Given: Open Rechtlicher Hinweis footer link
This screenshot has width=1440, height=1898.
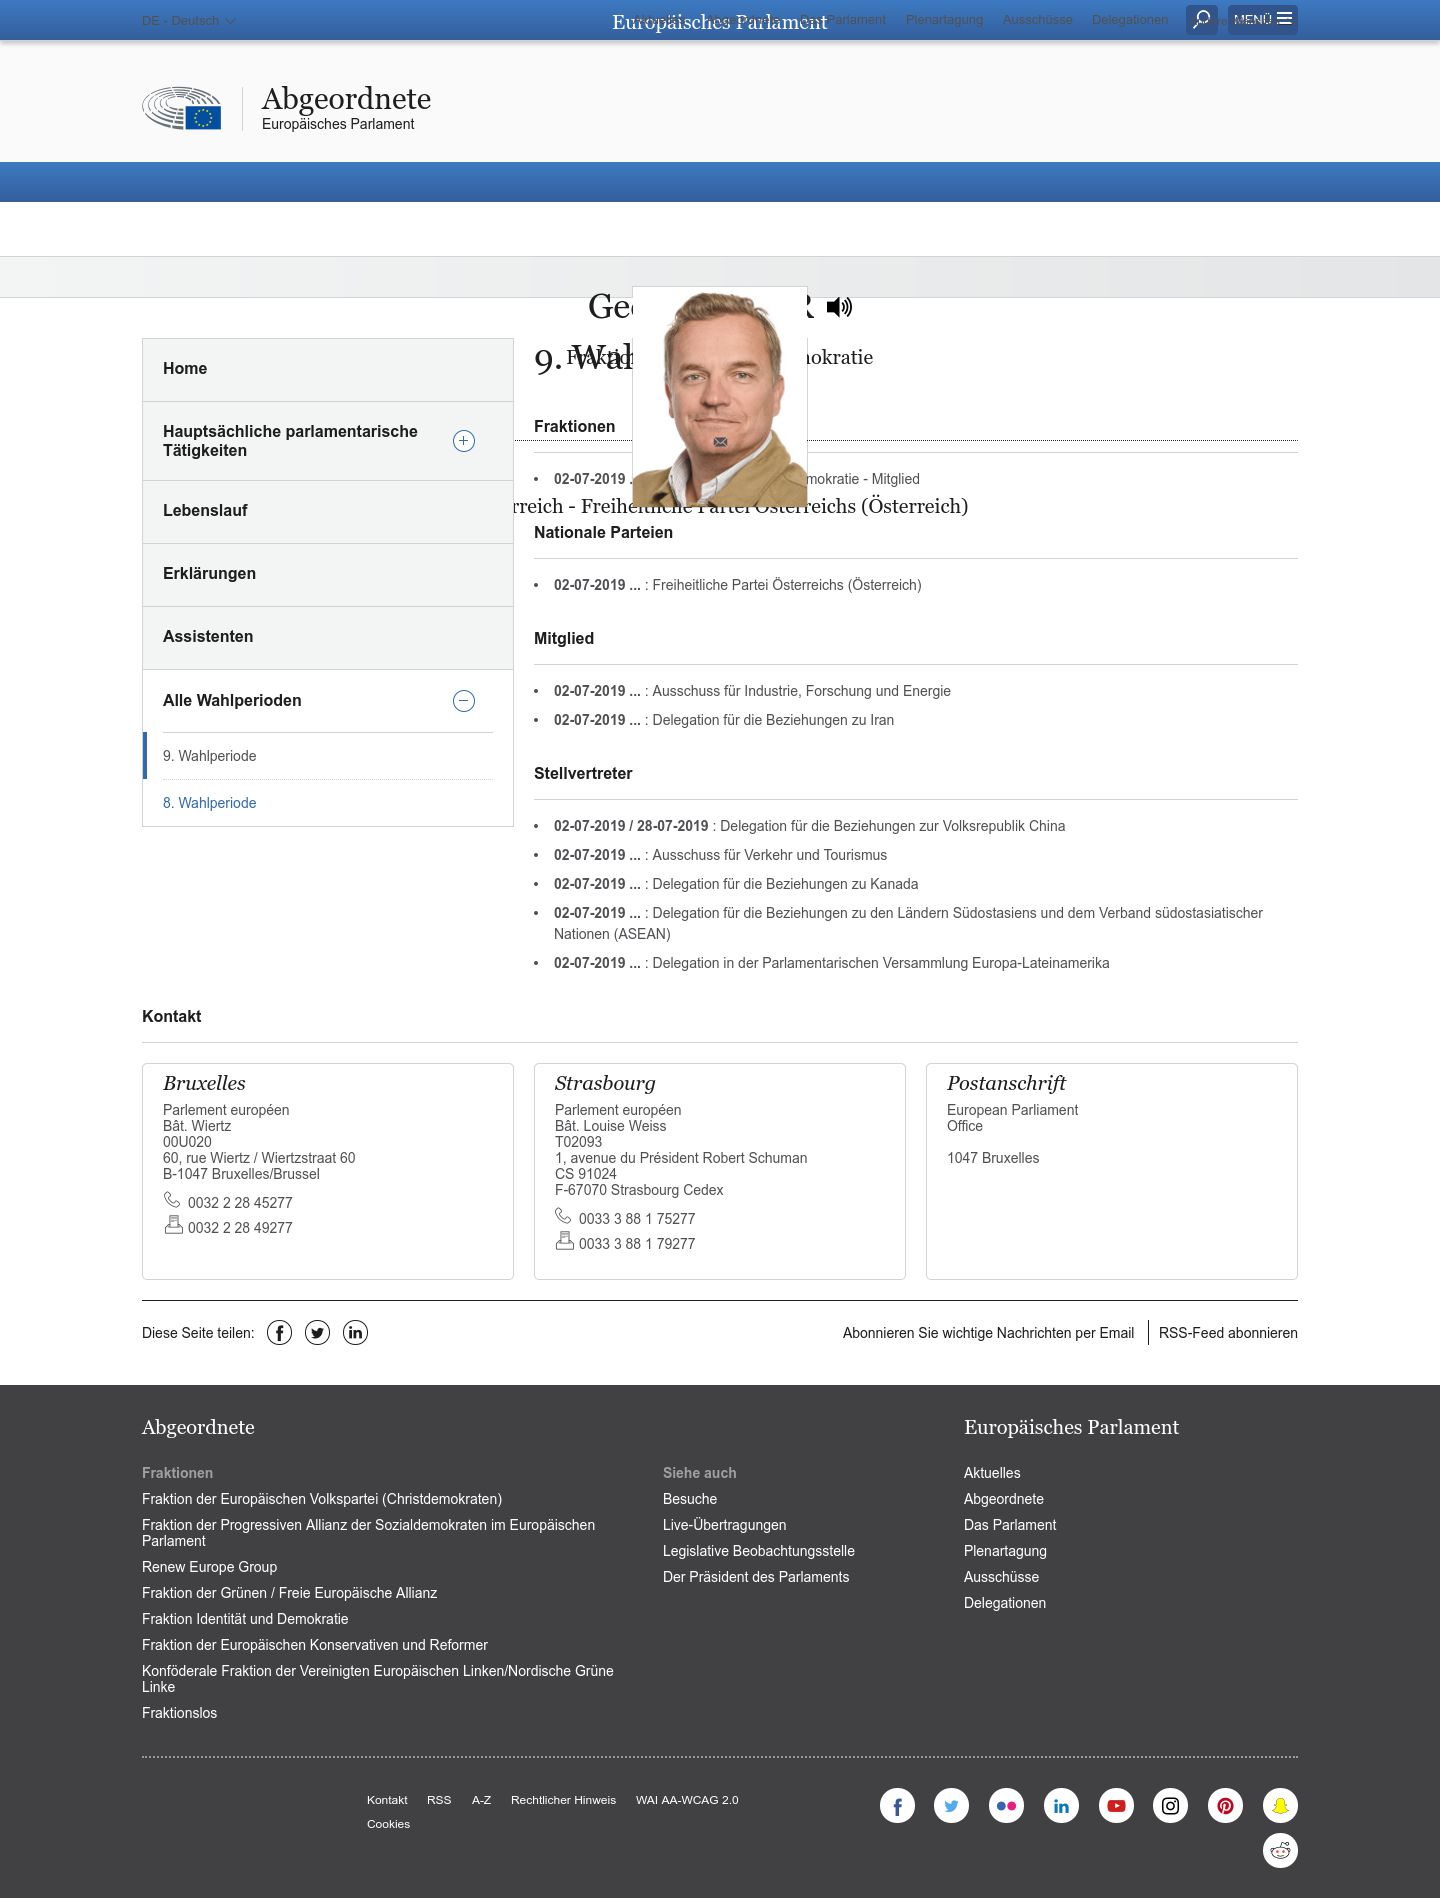Looking at the screenshot, I should 563,1800.
